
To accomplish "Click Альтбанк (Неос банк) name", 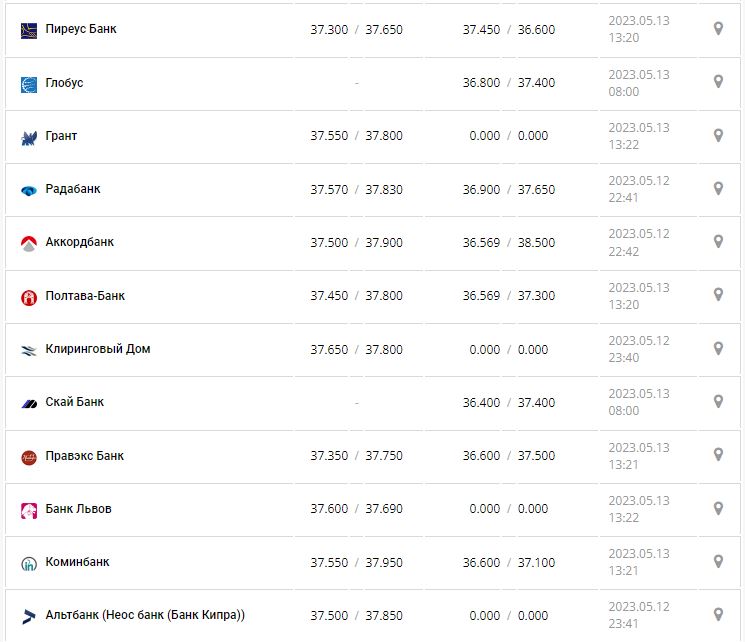I will click(x=145, y=615).
